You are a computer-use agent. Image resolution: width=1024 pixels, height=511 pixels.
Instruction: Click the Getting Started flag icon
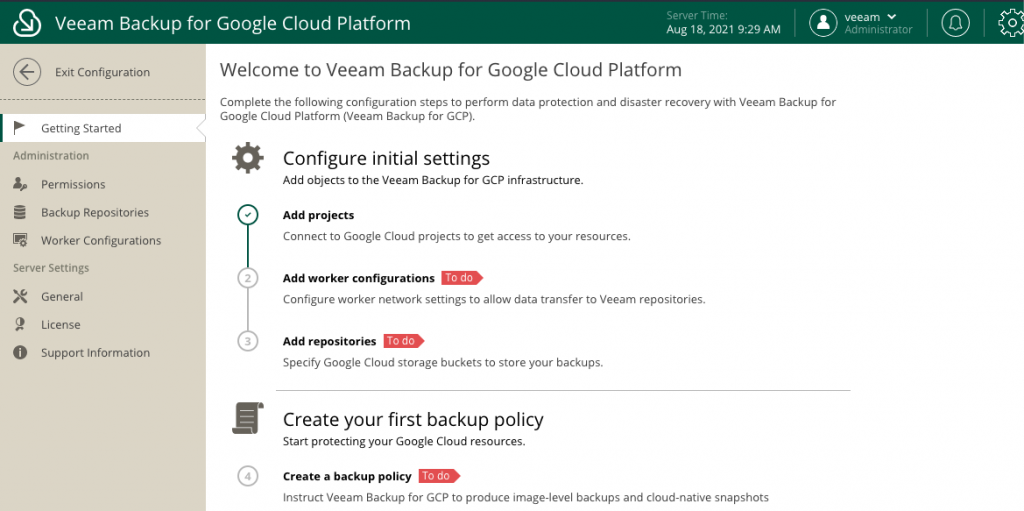pos(20,127)
